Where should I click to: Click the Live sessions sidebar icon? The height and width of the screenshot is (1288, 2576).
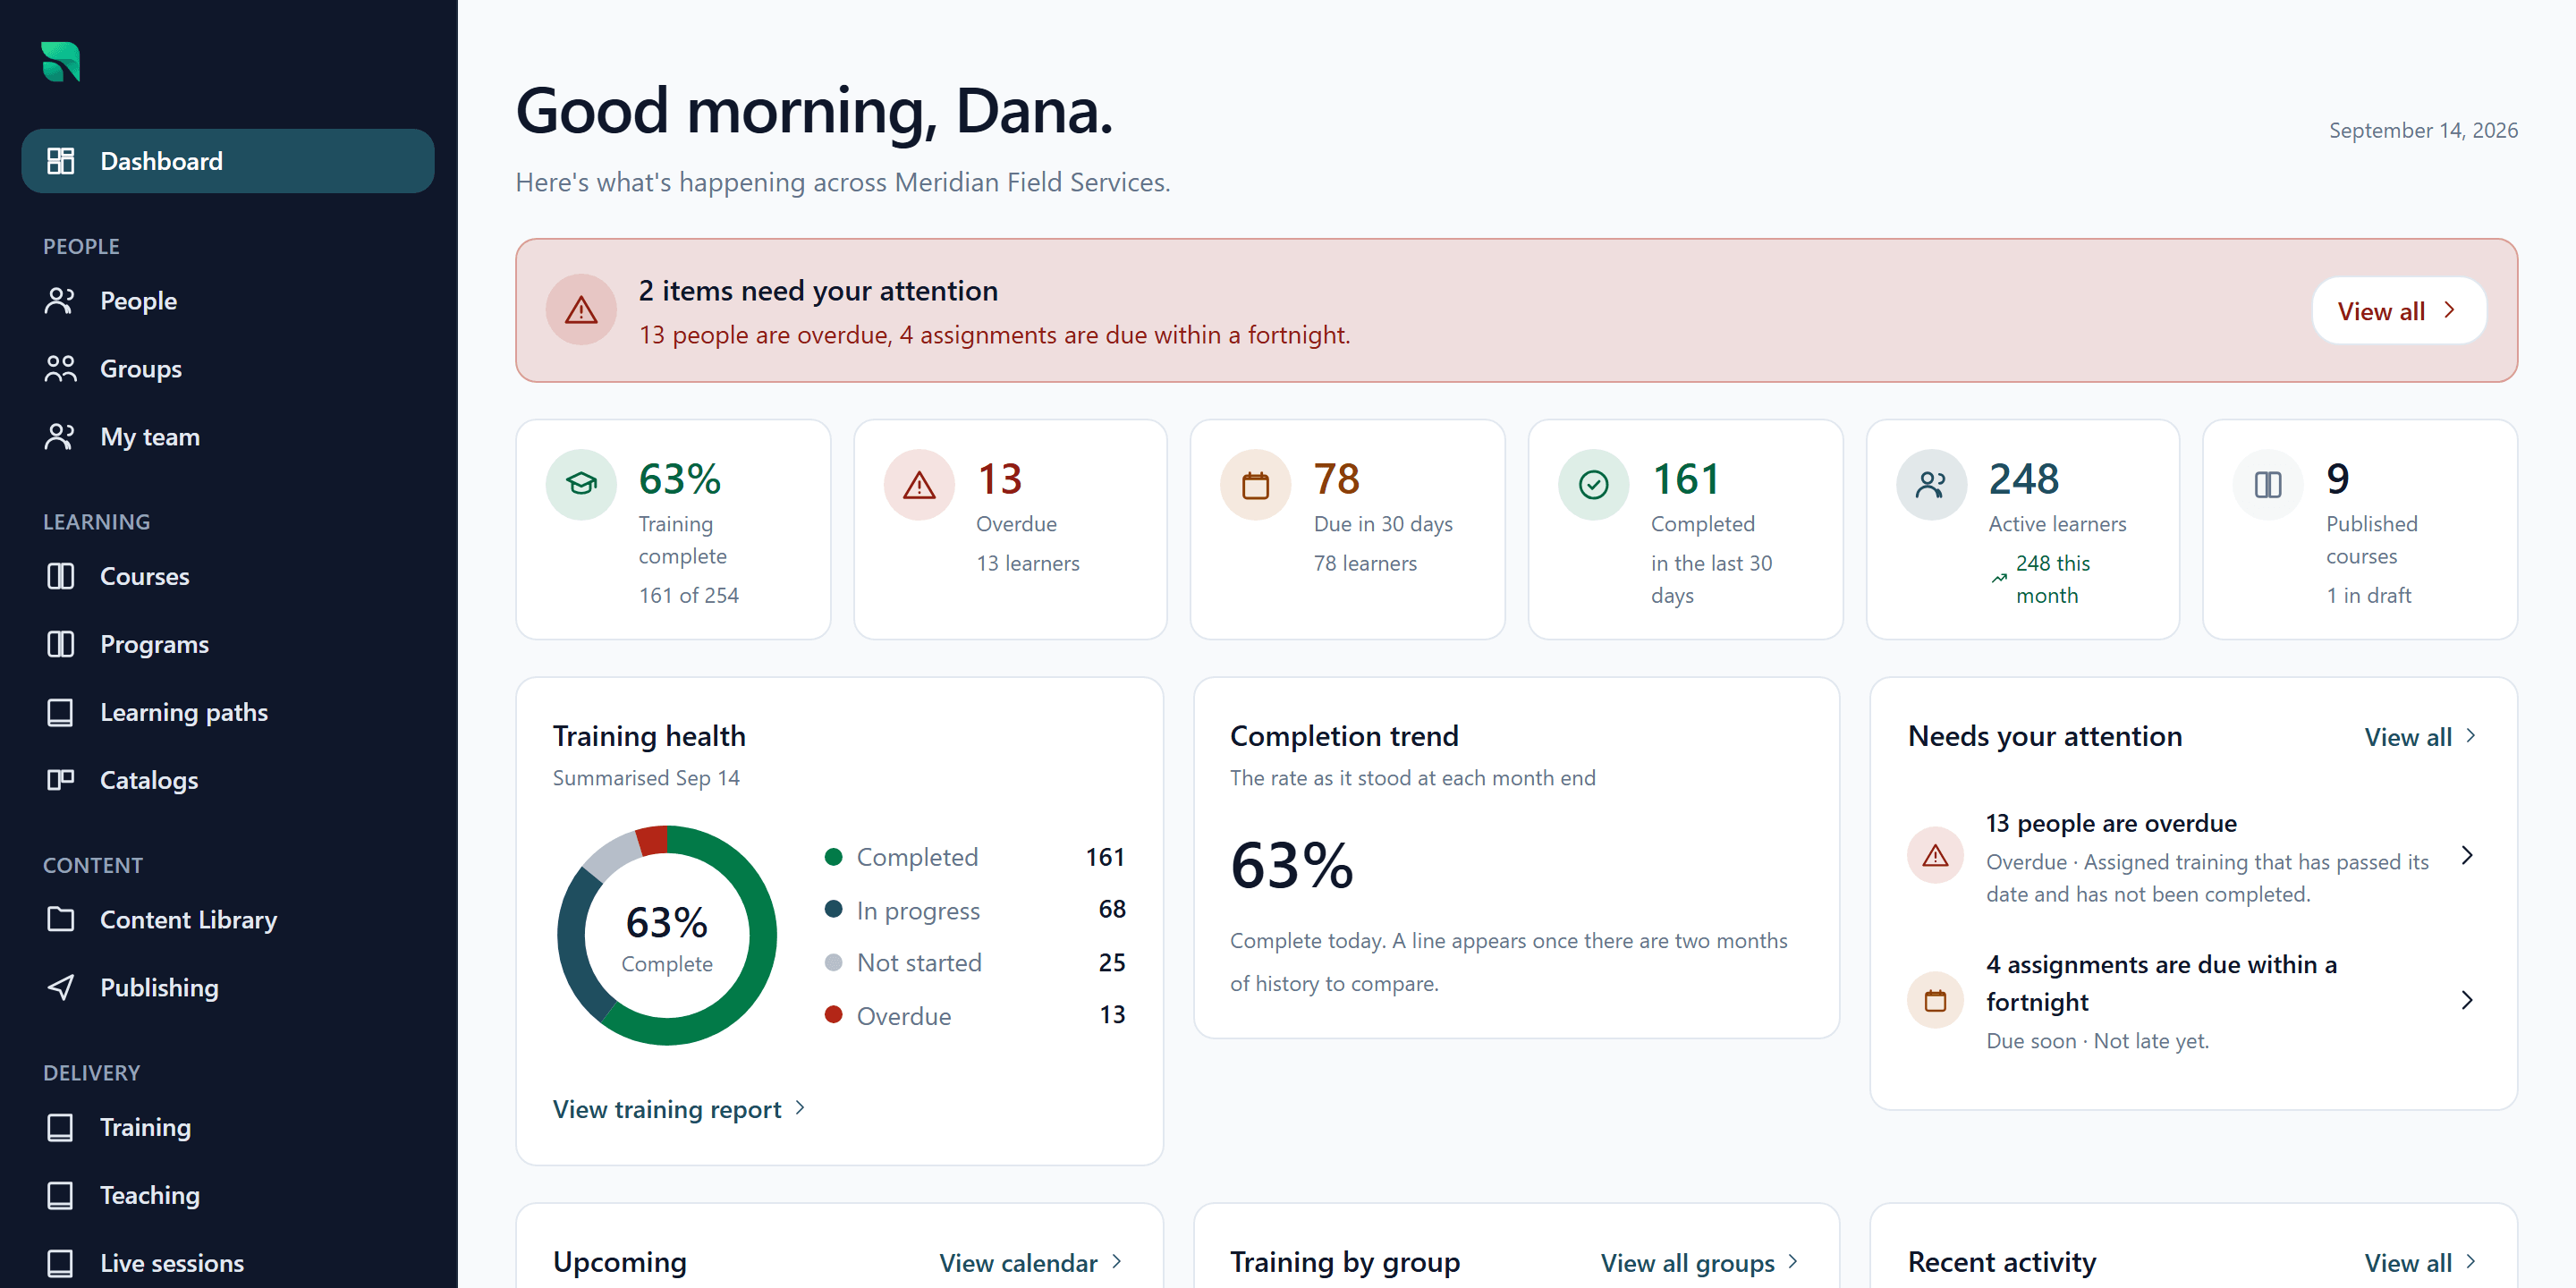(60, 1263)
